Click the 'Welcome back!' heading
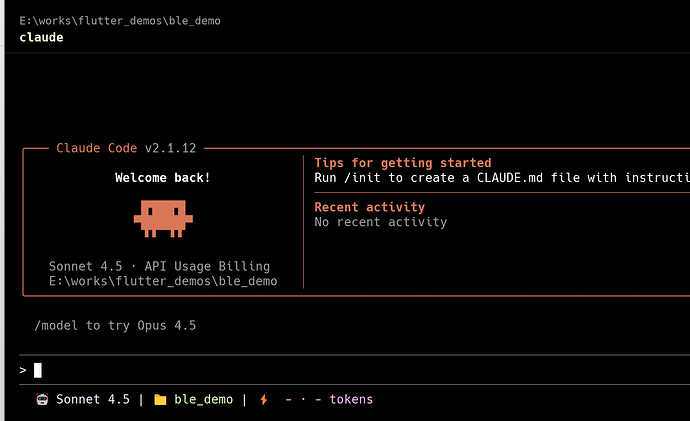 click(163, 178)
